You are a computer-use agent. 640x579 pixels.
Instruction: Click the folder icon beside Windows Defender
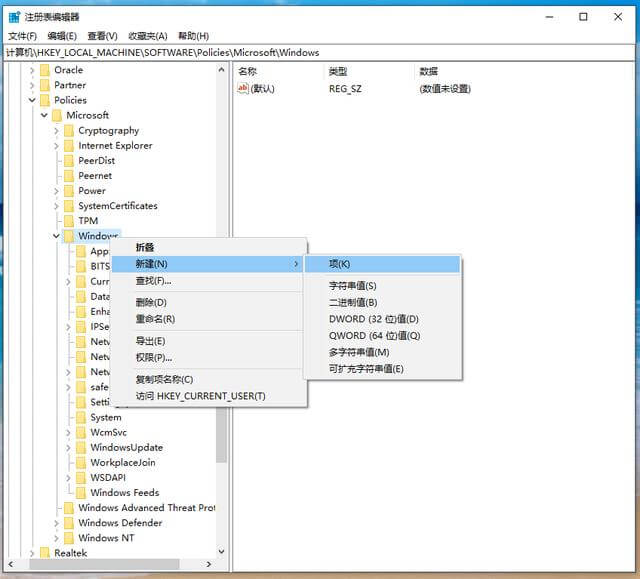[68, 523]
